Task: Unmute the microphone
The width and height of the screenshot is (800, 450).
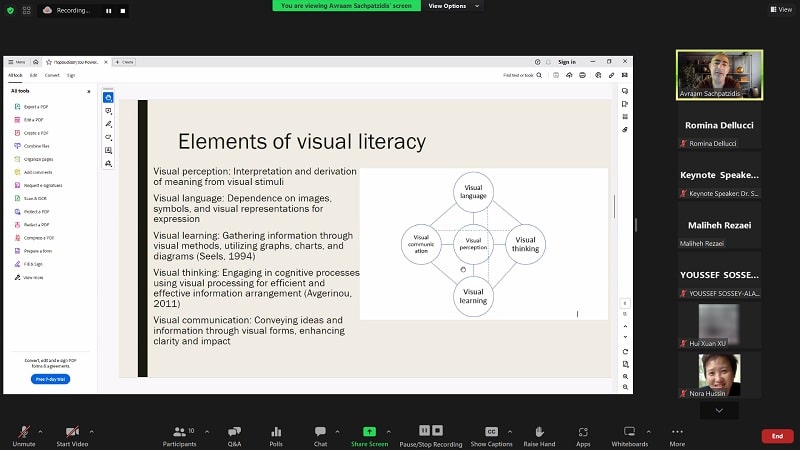Action: tap(24, 435)
